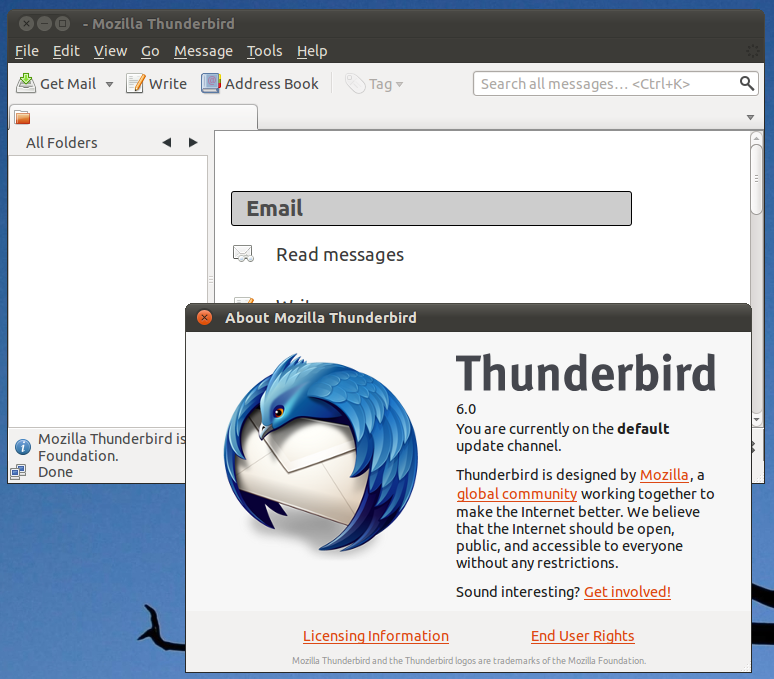Click the All Folders header label
The height and width of the screenshot is (679, 774).
point(62,143)
